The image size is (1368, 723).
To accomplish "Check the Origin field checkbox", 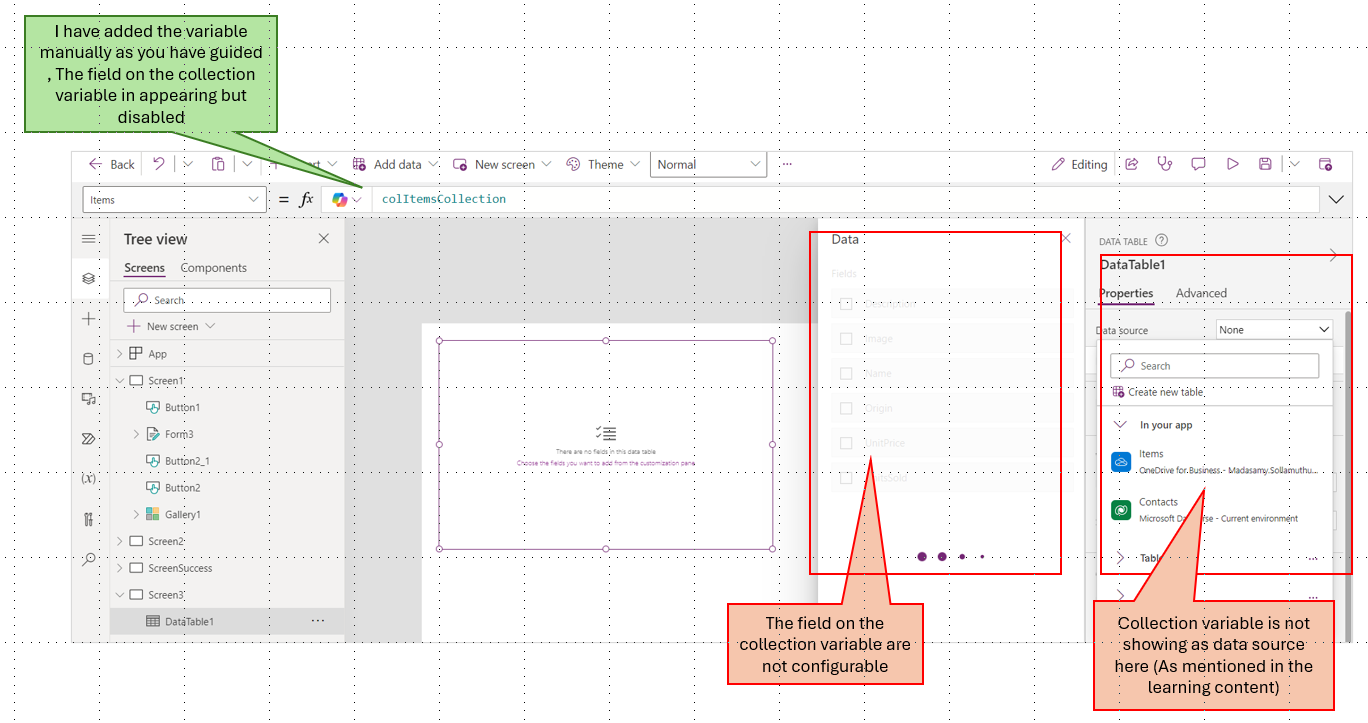I will (845, 408).
